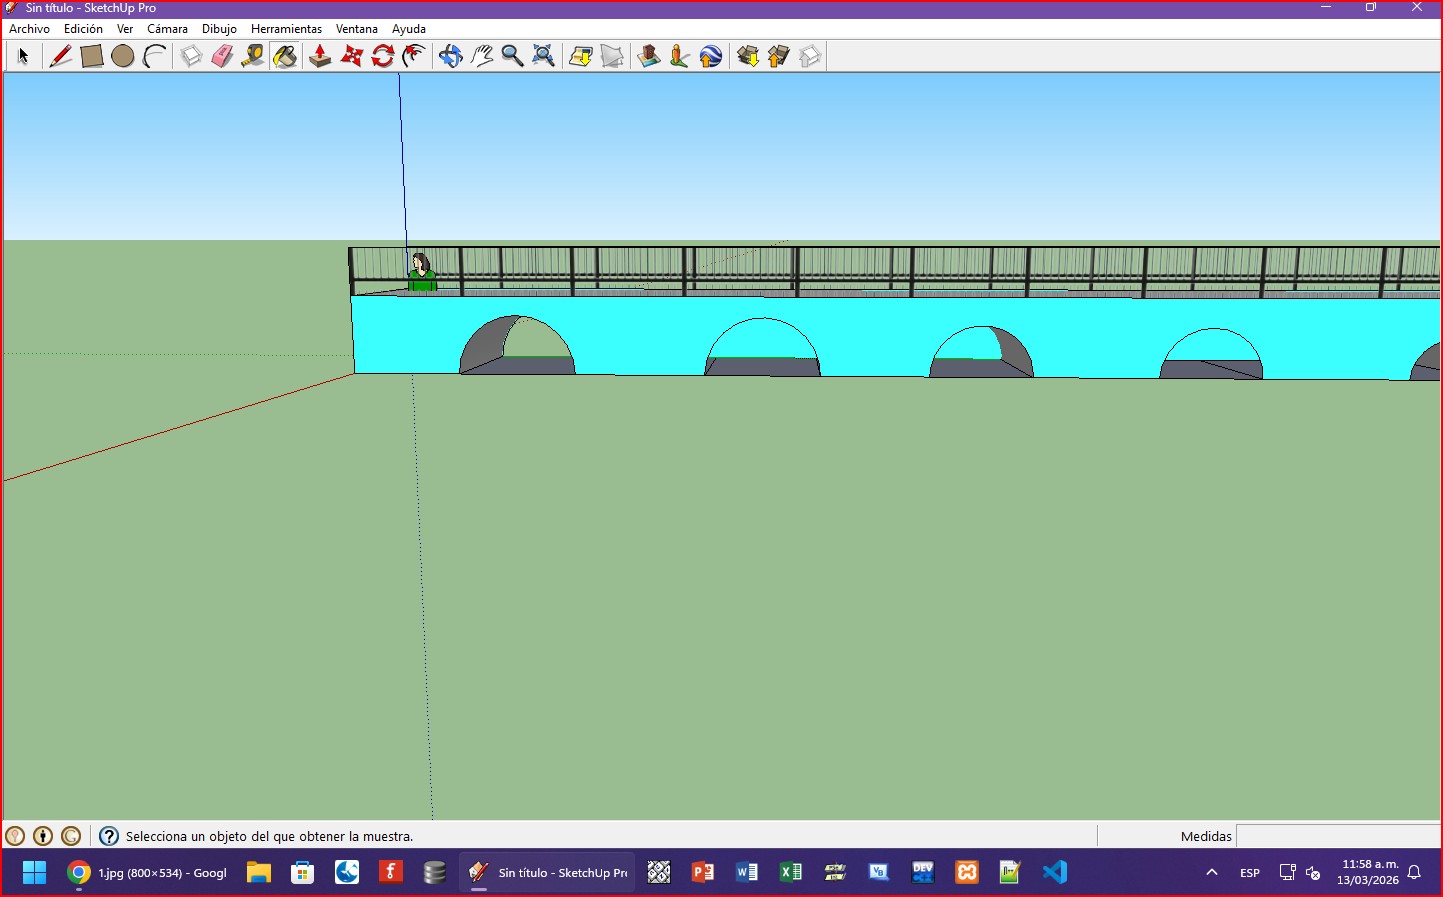
Task: Click inside the Medidas input box
Action: (x=1337, y=836)
